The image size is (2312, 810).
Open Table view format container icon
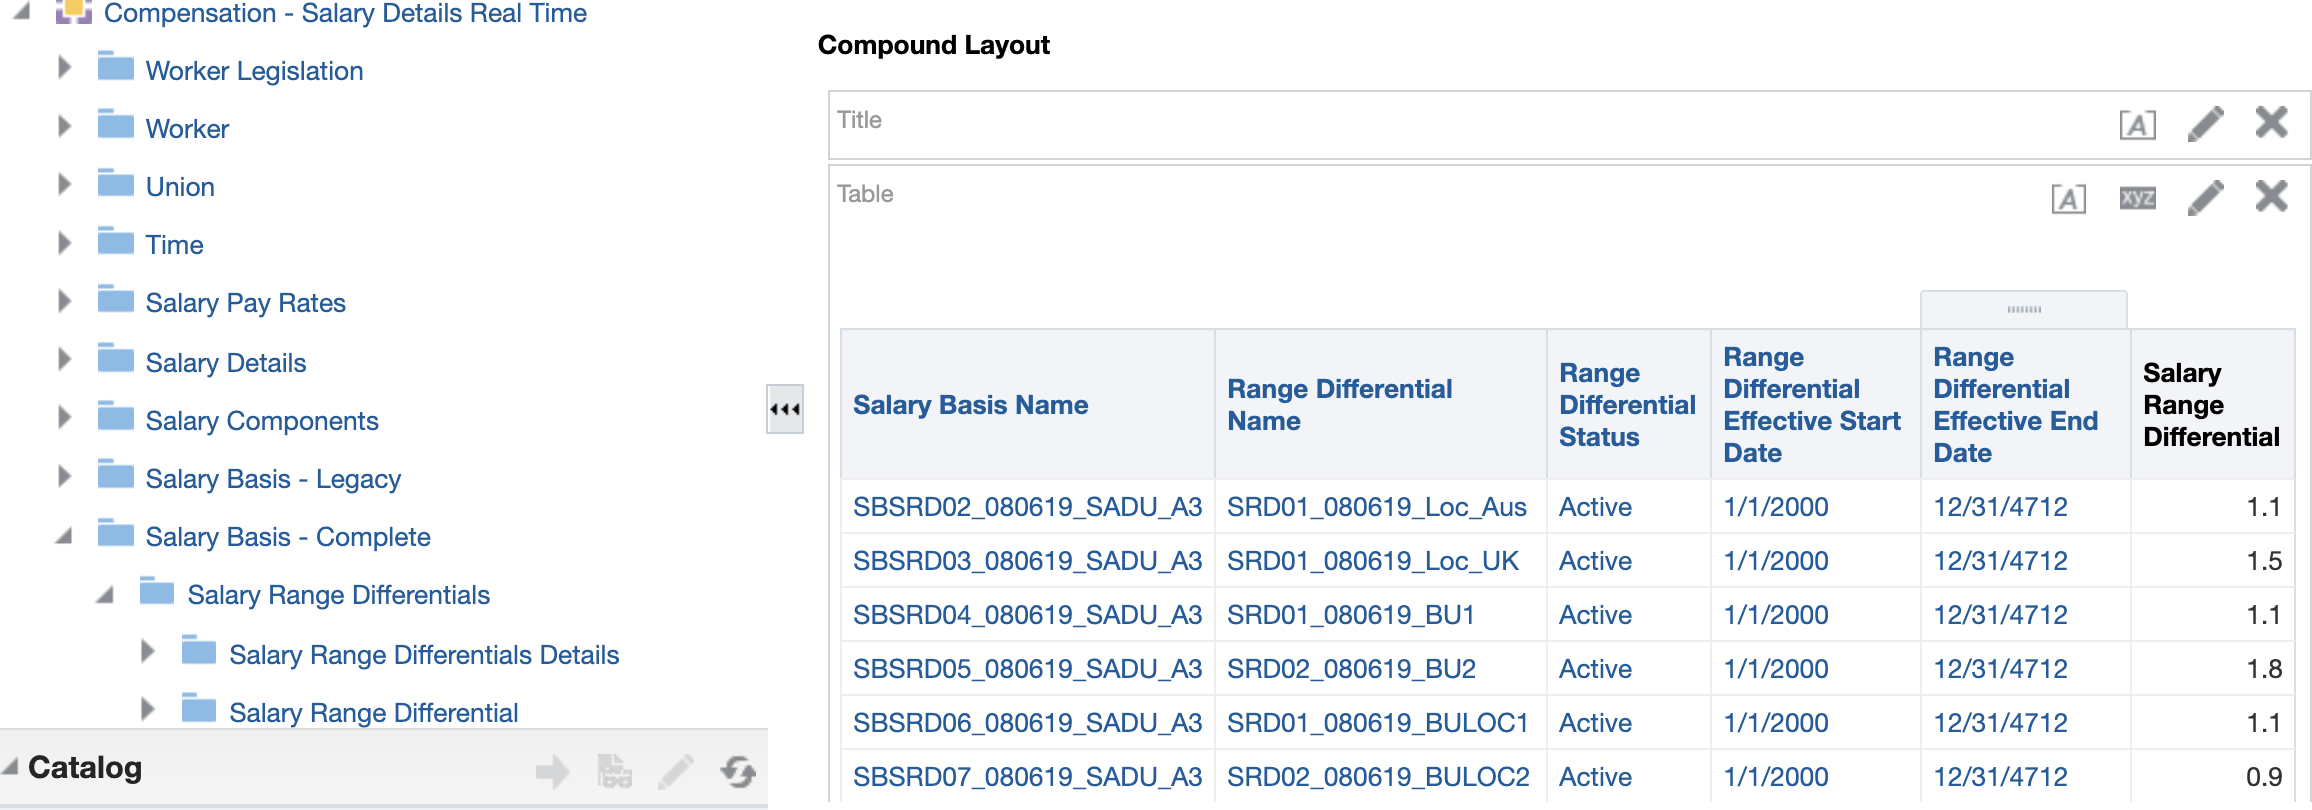pyautogui.click(x=2068, y=199)
